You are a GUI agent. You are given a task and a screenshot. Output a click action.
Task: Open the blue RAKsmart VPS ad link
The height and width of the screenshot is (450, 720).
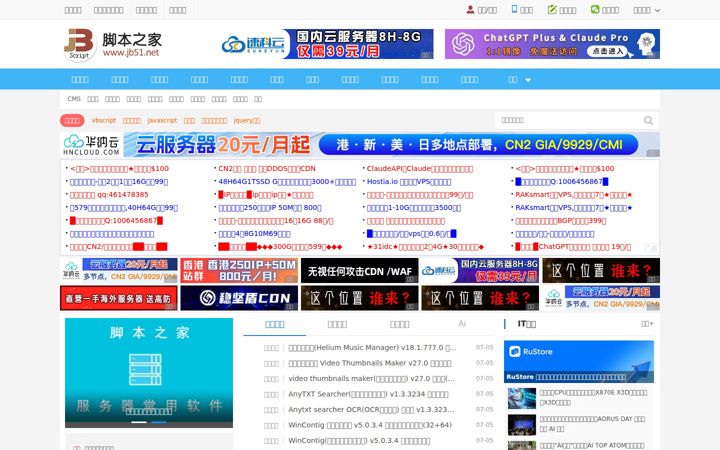click(x=574, y=208)
